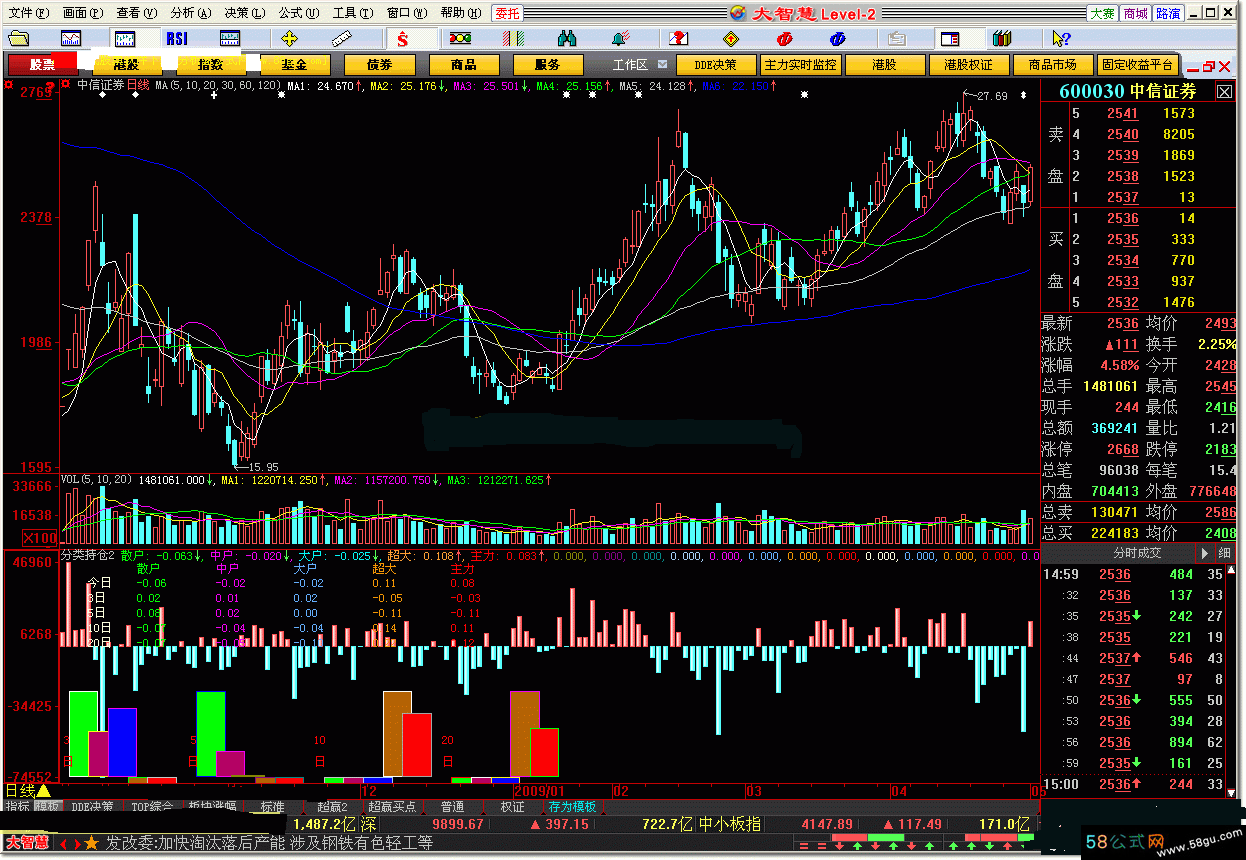Click the arrow expander next to 分时成交
The width and height of the screenshot is (1246, 860).
click(x=1204, y=553)
